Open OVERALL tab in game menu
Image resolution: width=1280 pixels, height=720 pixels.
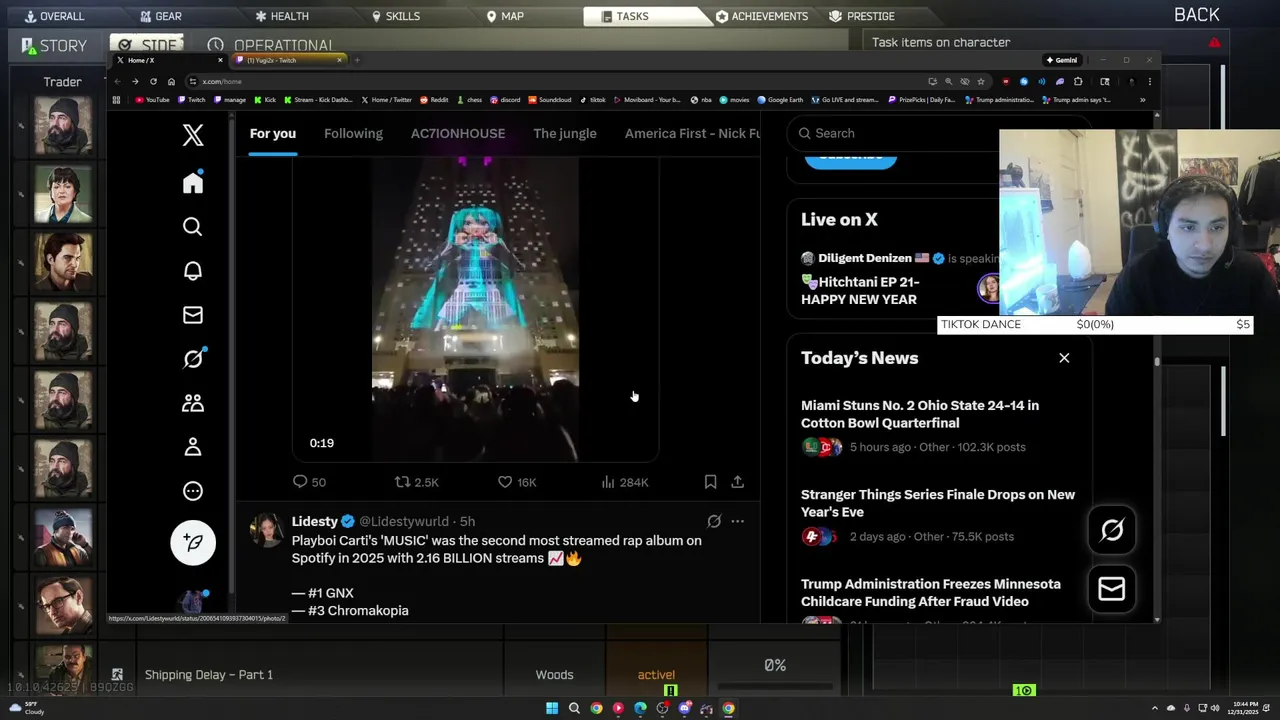point(54,16)
